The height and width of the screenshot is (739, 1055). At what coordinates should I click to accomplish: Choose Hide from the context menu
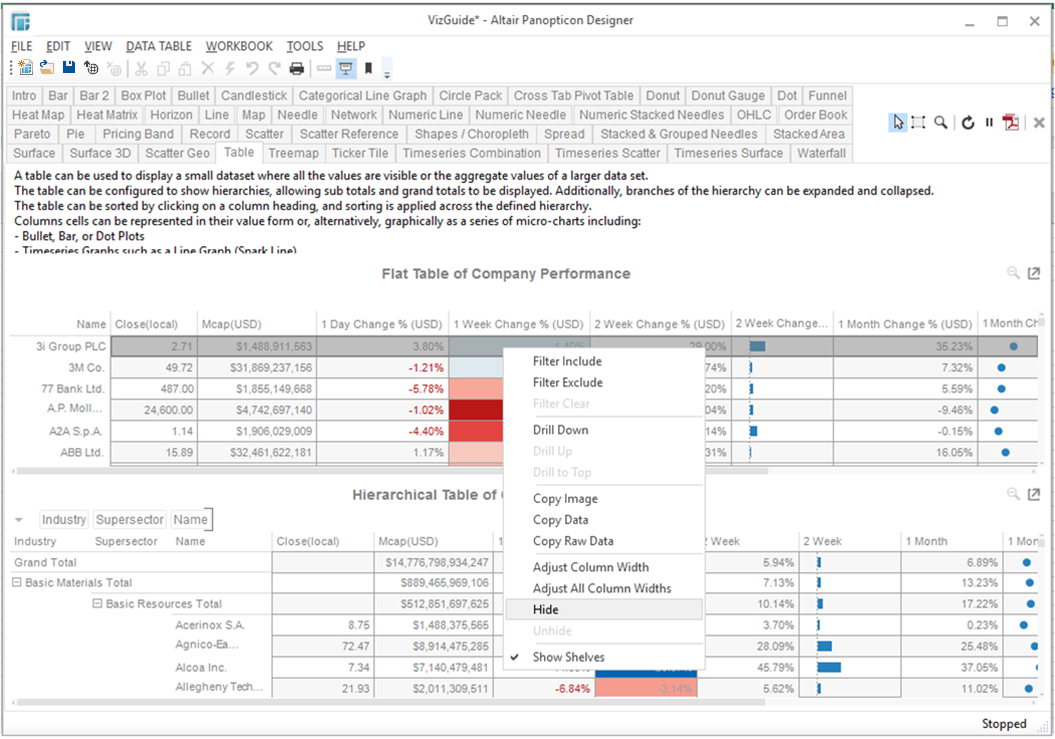click(x=546, y=610)
